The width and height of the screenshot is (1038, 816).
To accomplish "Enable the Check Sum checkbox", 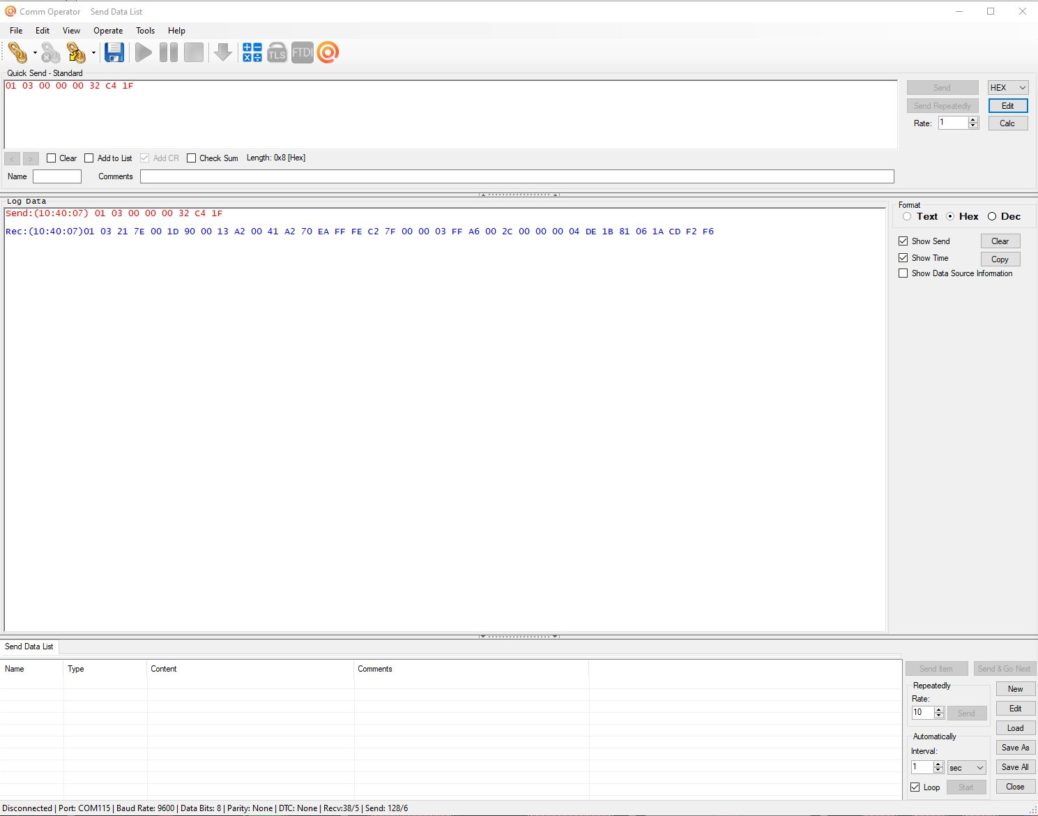I will [191, 157].
